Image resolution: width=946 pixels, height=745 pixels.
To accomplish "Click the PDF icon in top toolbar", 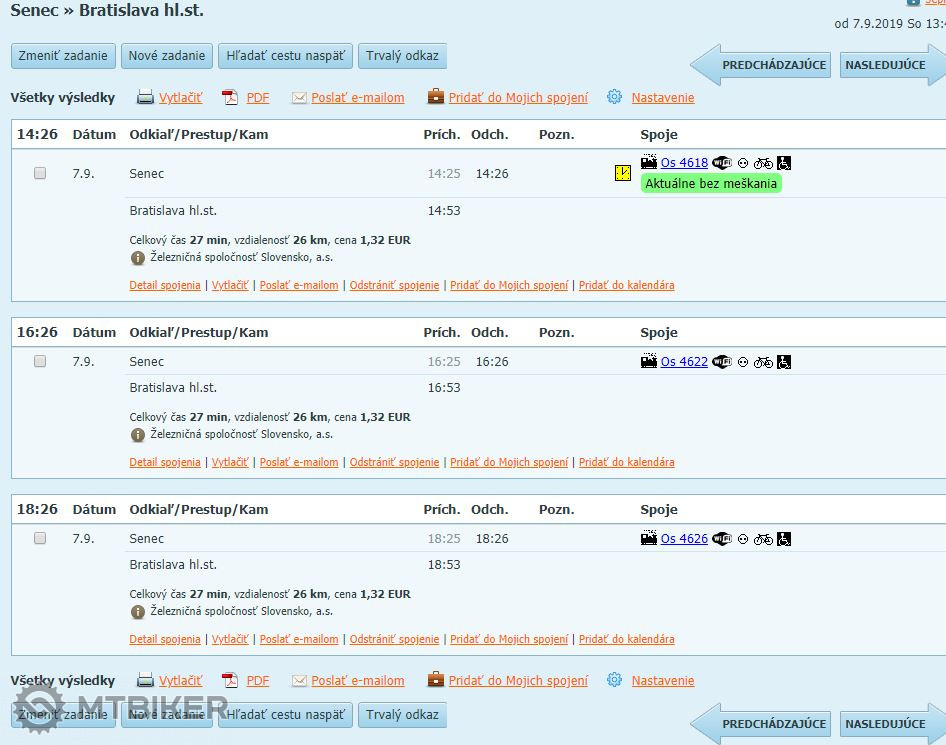I will tap(230, 97).
